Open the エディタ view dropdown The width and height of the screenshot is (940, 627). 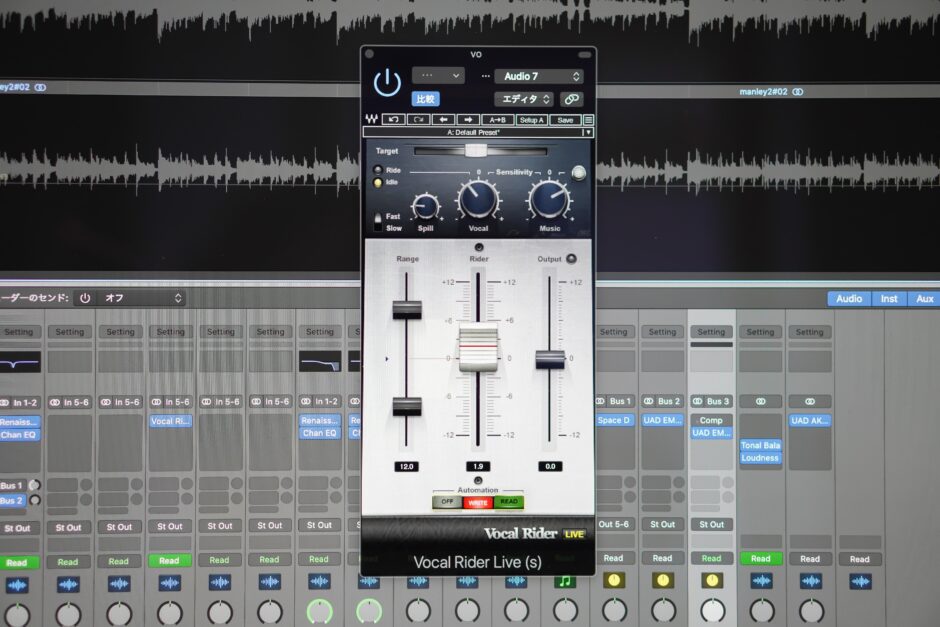point(524,99)
